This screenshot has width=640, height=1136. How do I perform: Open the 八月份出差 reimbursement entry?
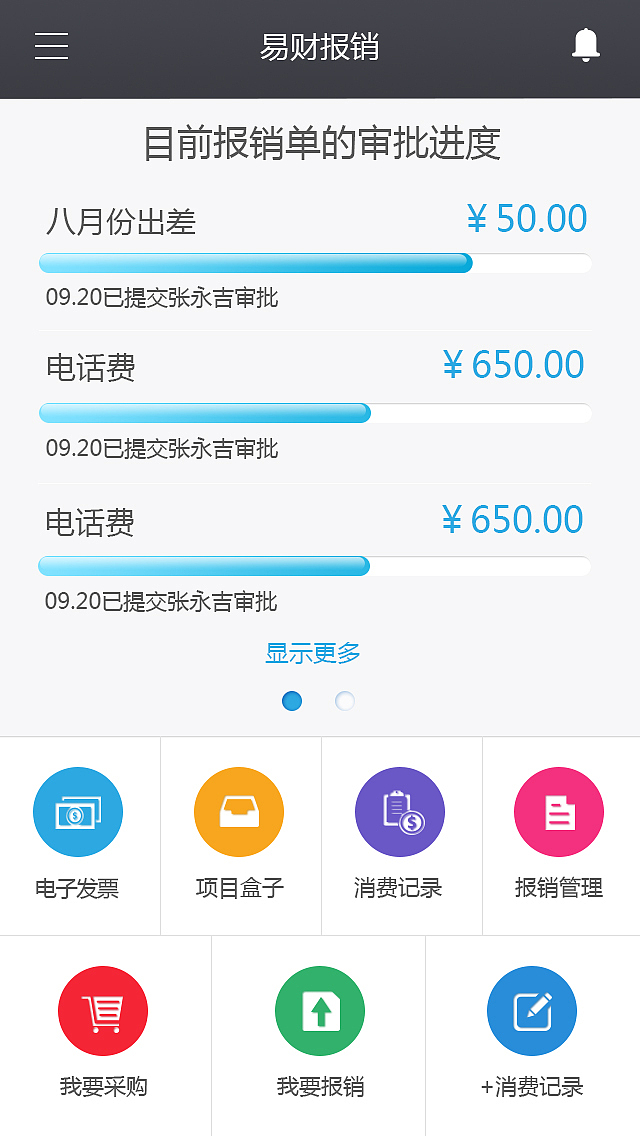(x=122, y=223)
